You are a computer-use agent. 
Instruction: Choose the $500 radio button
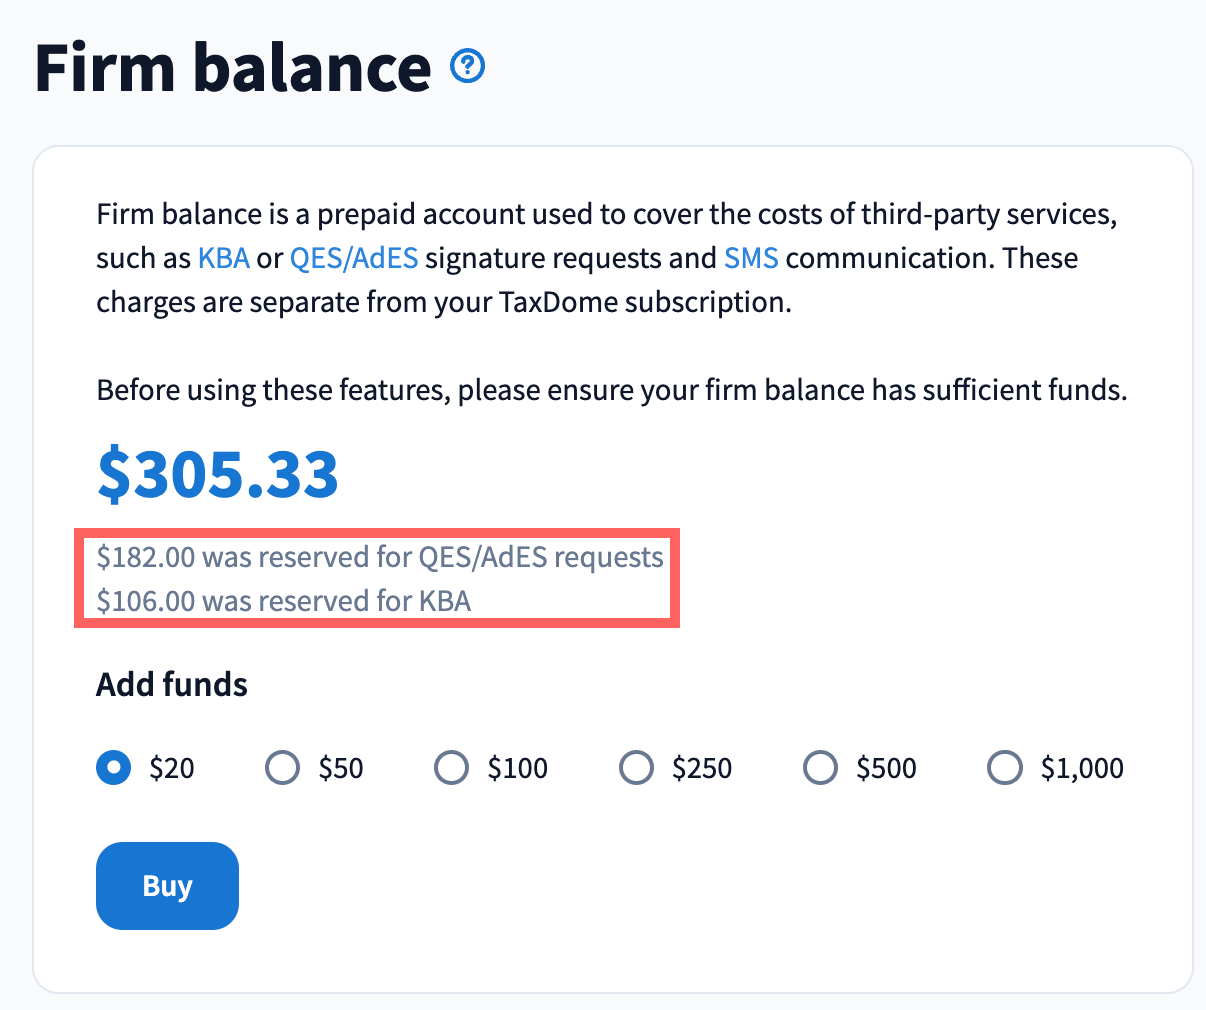(821, 768)
